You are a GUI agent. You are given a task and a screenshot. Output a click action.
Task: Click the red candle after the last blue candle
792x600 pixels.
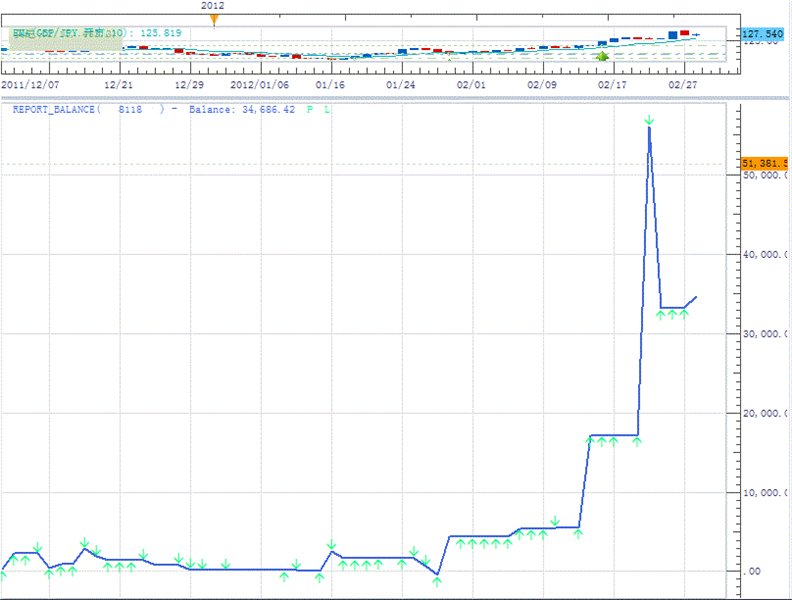click(x=685, y=34)
